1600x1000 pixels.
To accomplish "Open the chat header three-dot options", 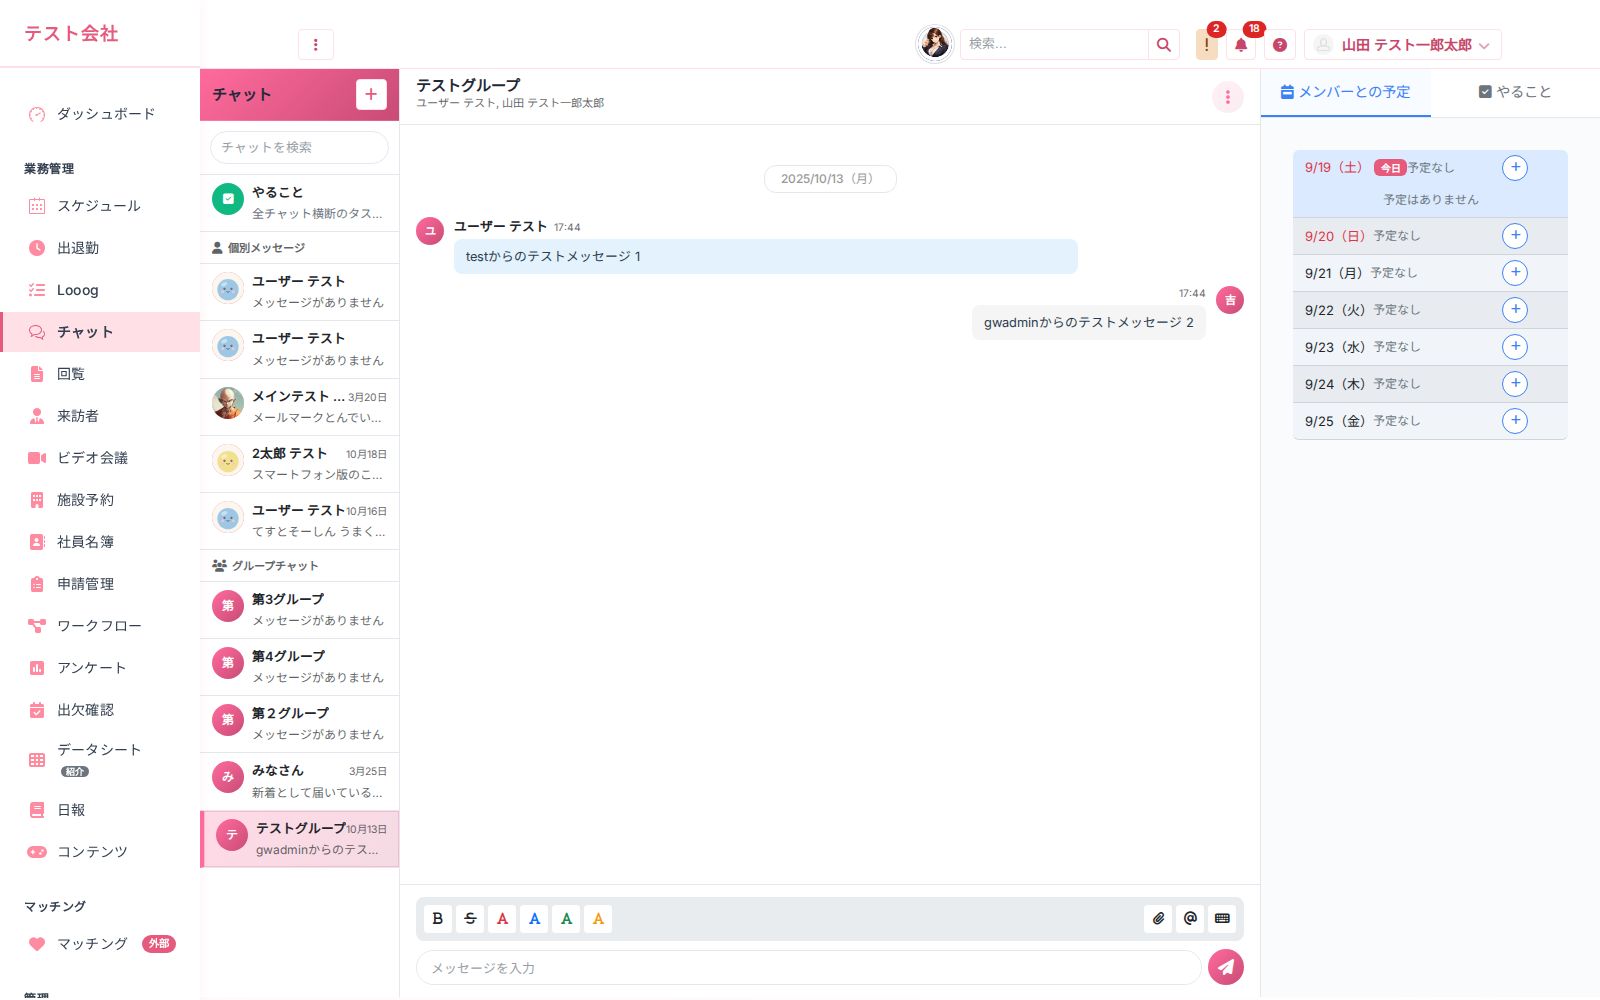I will [1228, 97].
